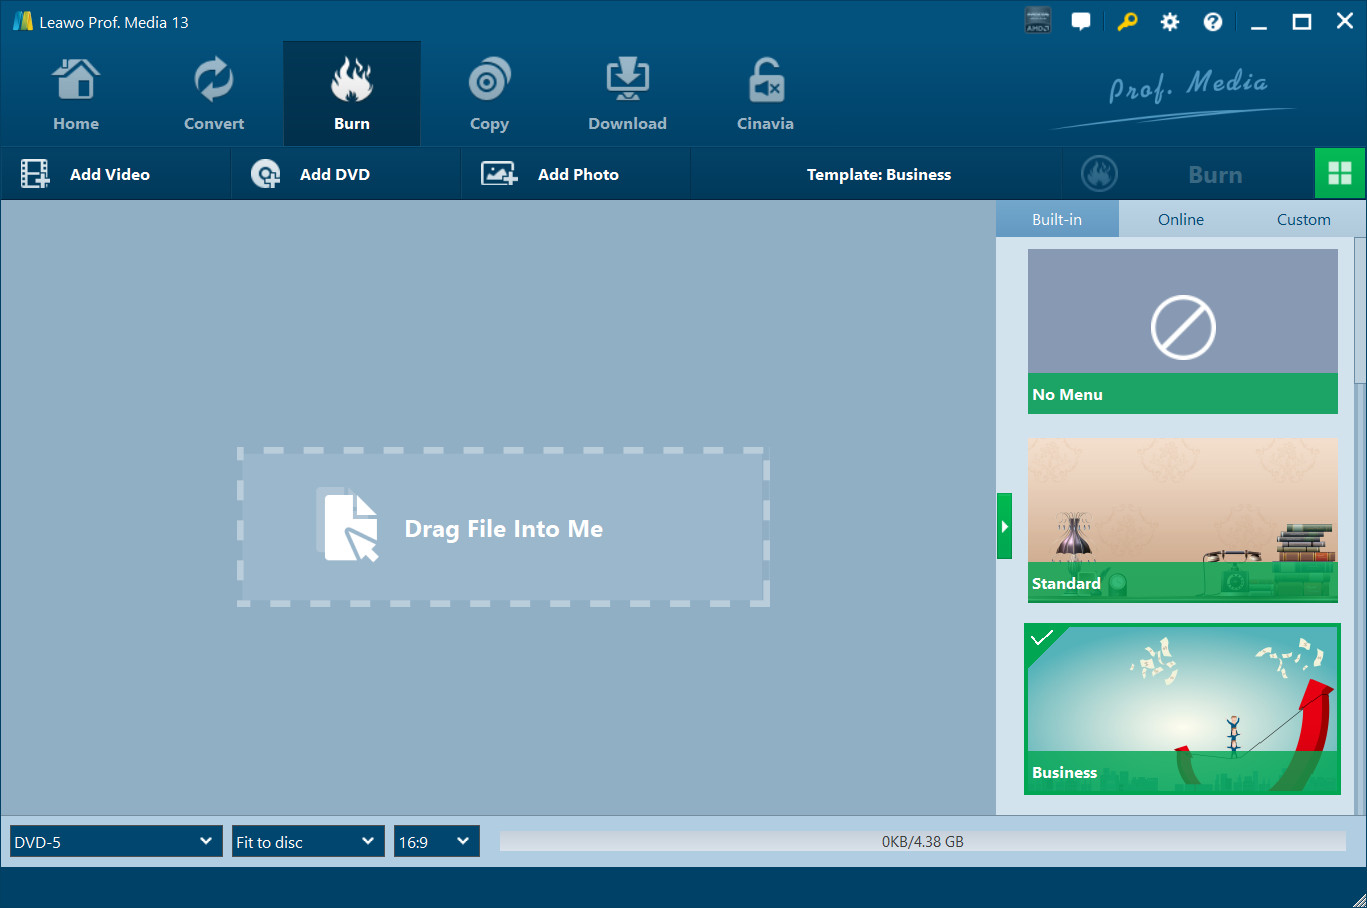Toggle the green grid template panel button

(x=1340, y=174)
